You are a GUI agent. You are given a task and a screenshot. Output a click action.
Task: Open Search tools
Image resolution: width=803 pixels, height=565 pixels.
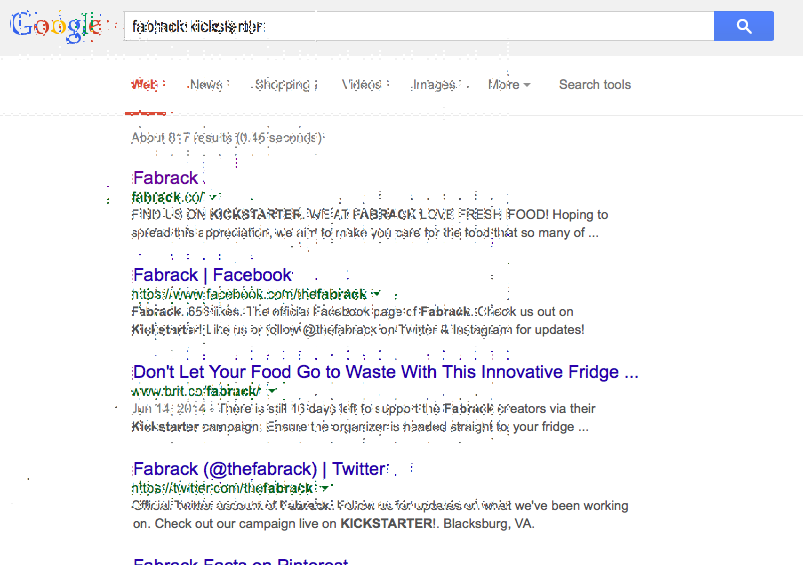(x=595, y=85)
